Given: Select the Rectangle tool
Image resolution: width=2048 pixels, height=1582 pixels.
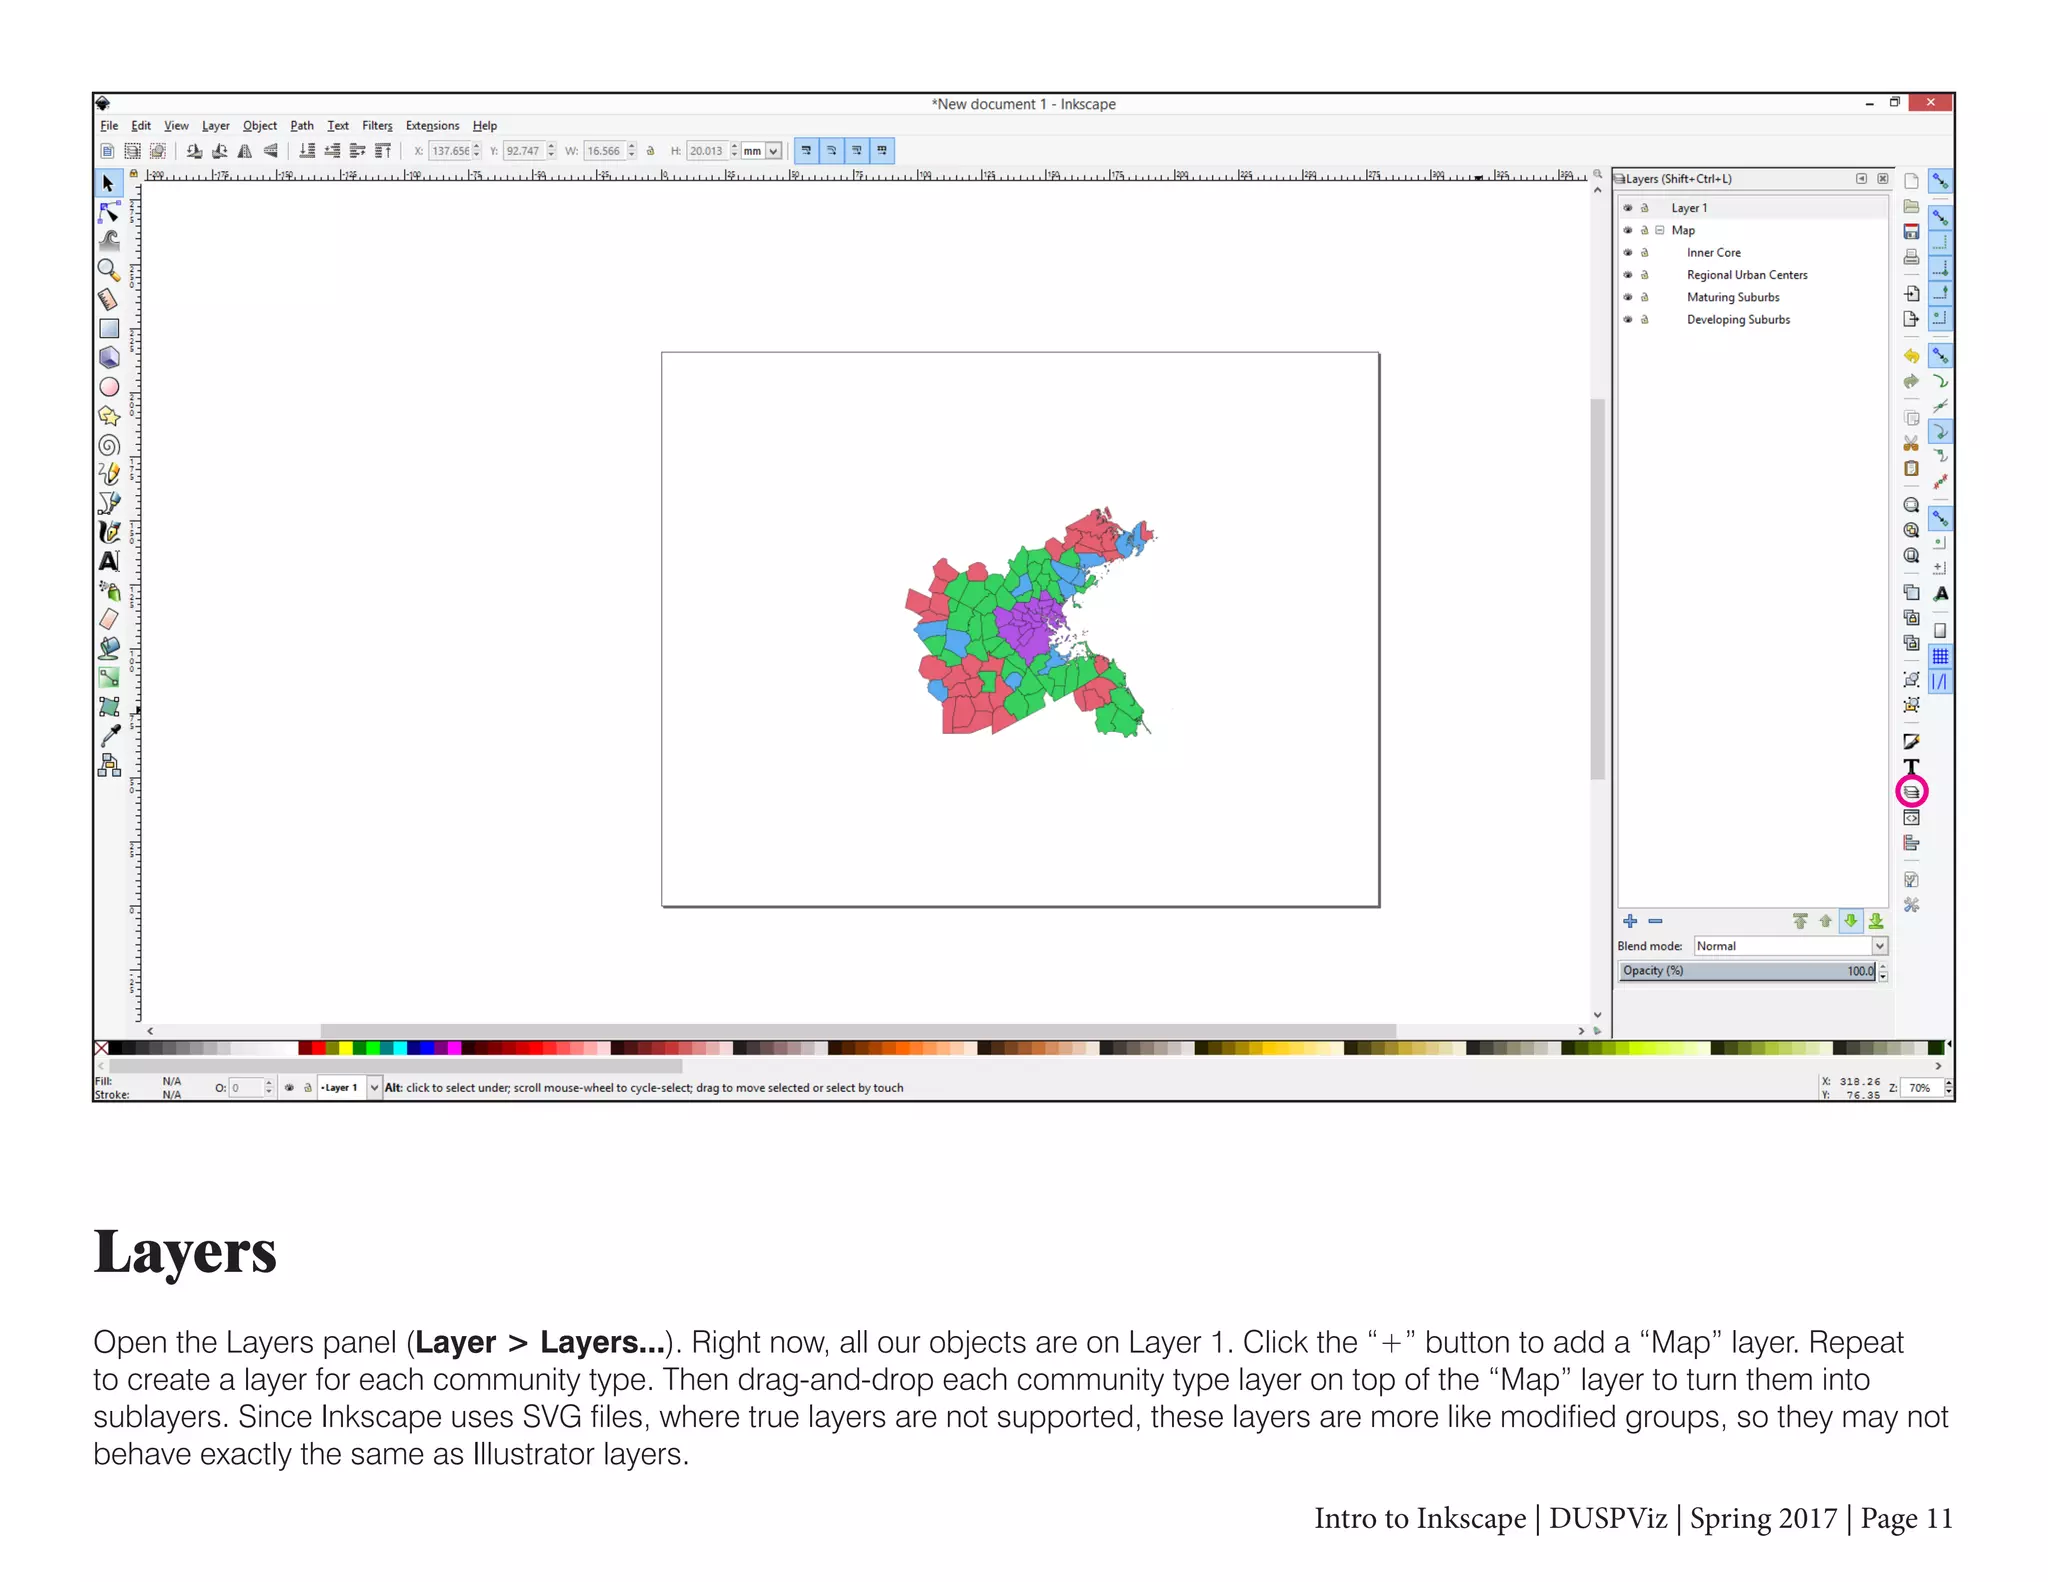Looking at the screenshot, I should pos(108,328).
